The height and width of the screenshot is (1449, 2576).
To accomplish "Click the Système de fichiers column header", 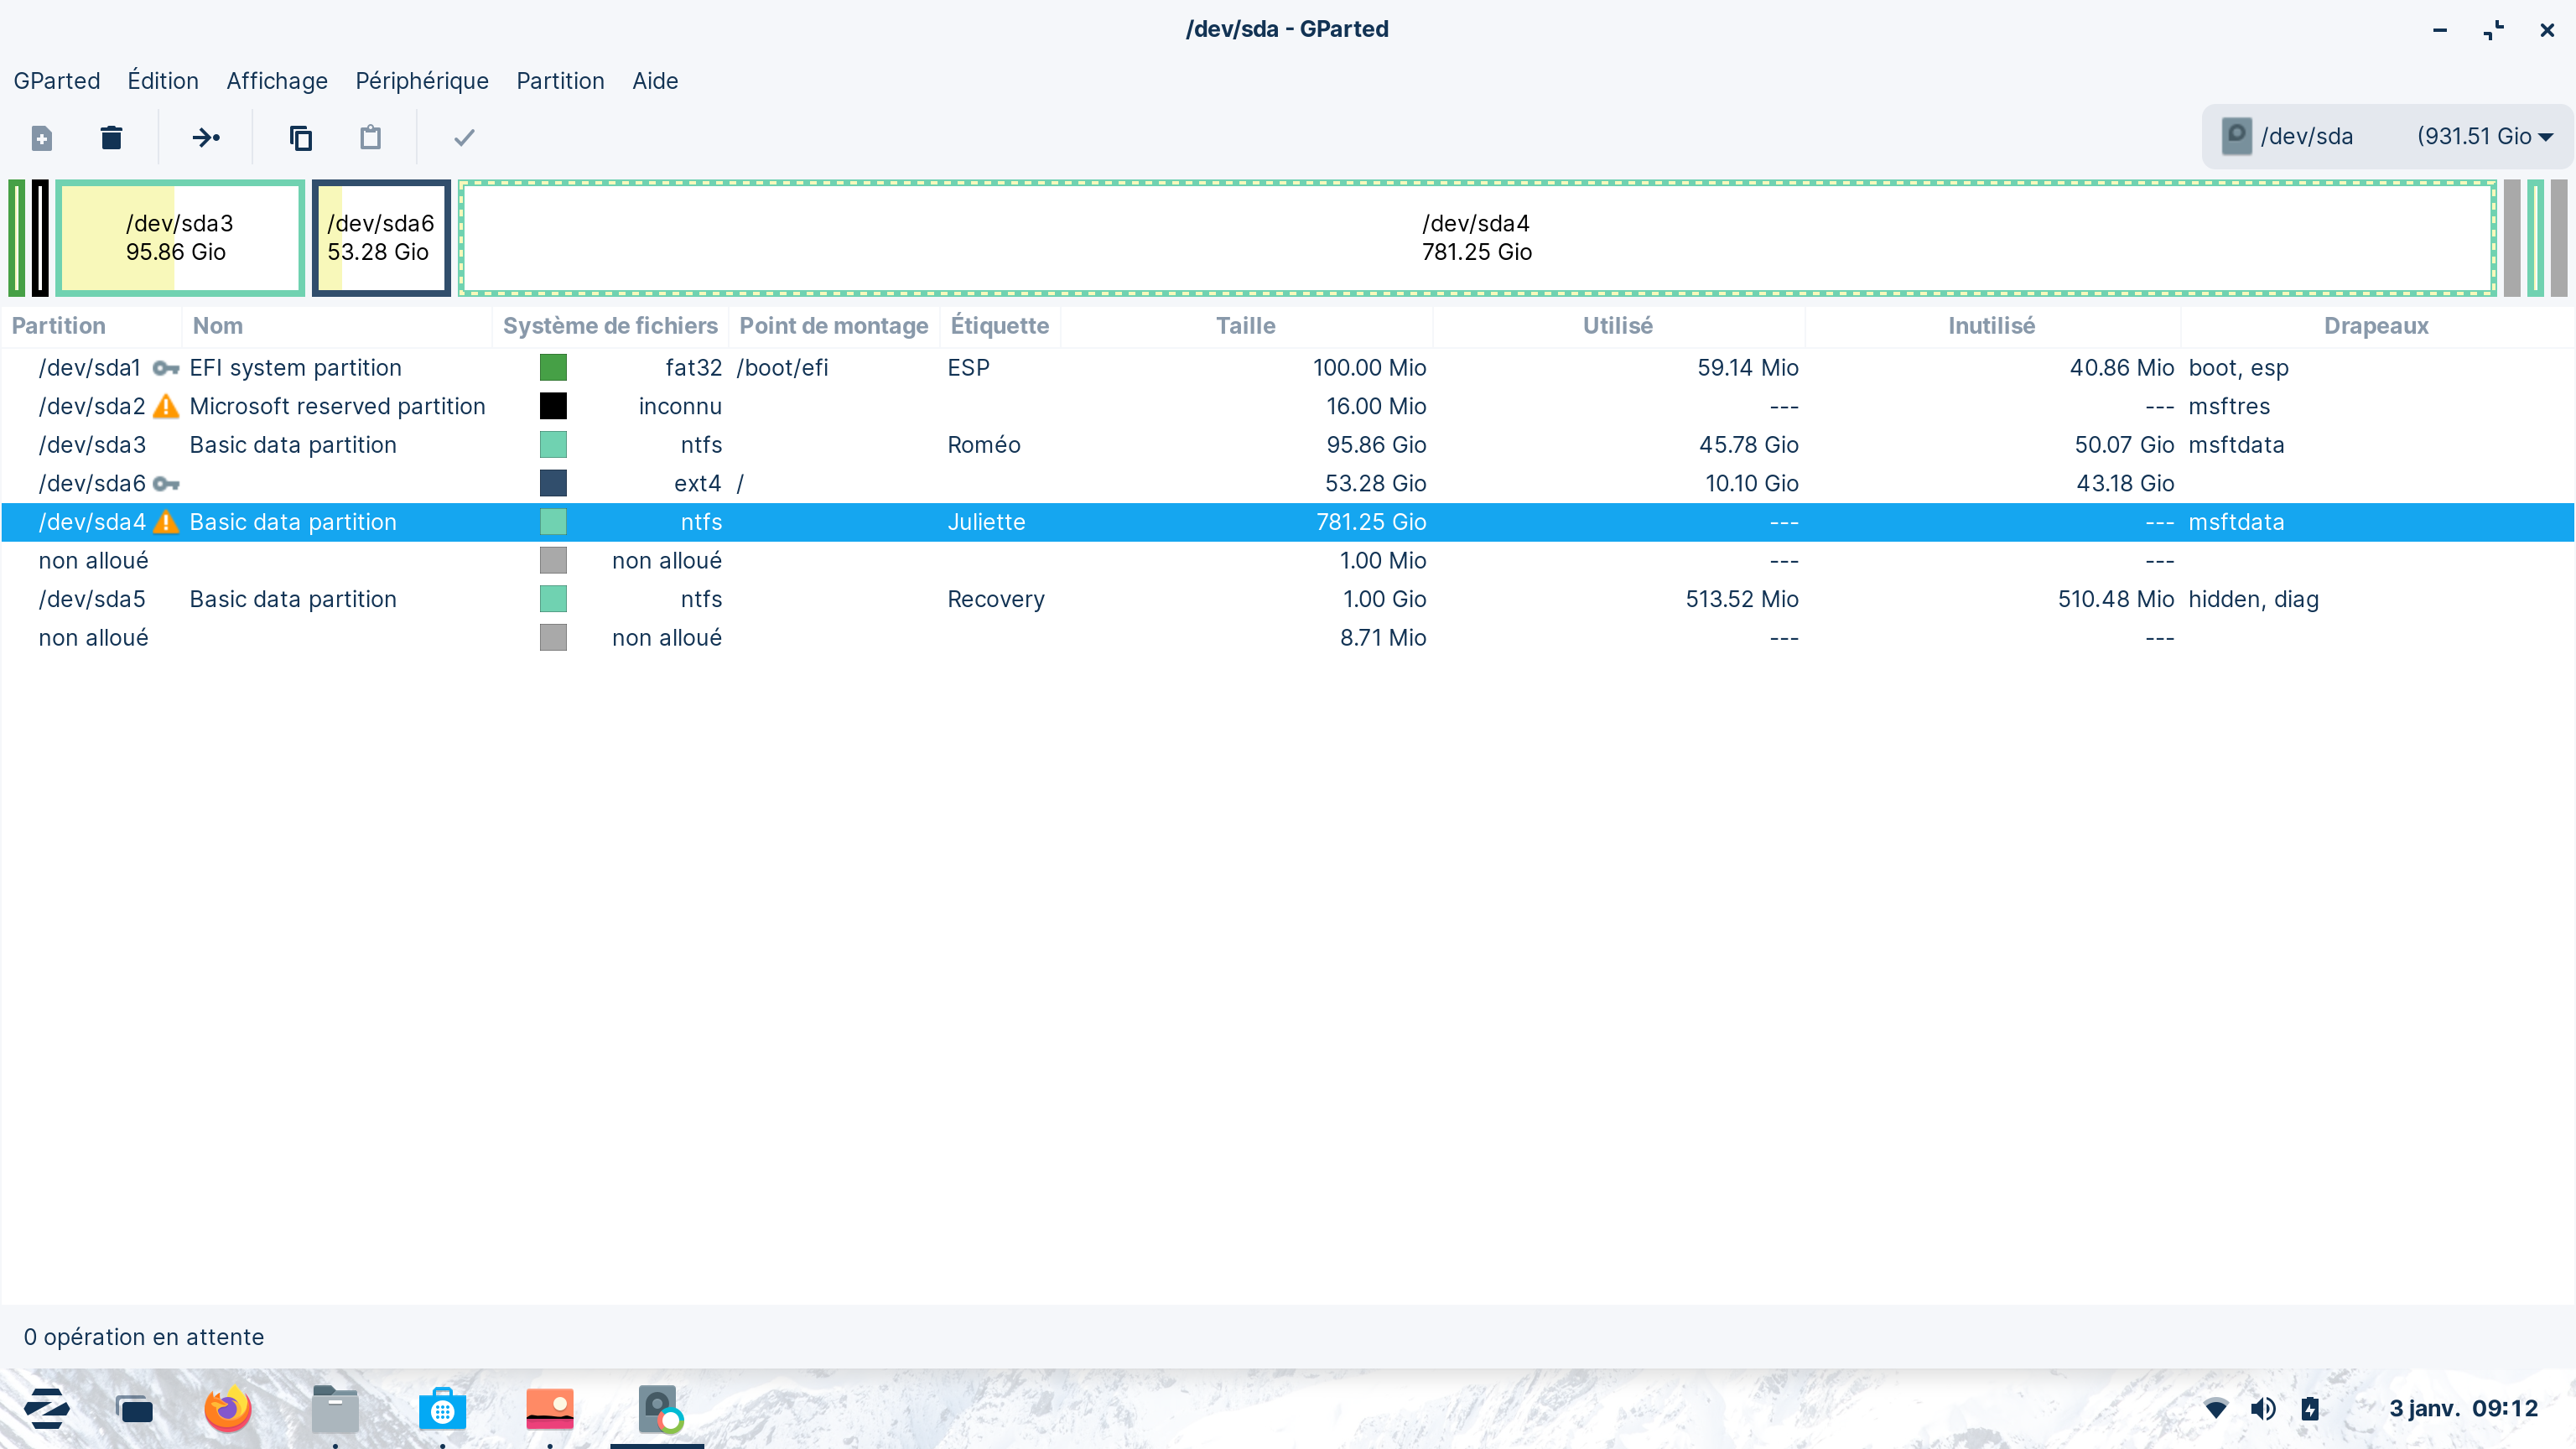I will [x=610, y=326].
